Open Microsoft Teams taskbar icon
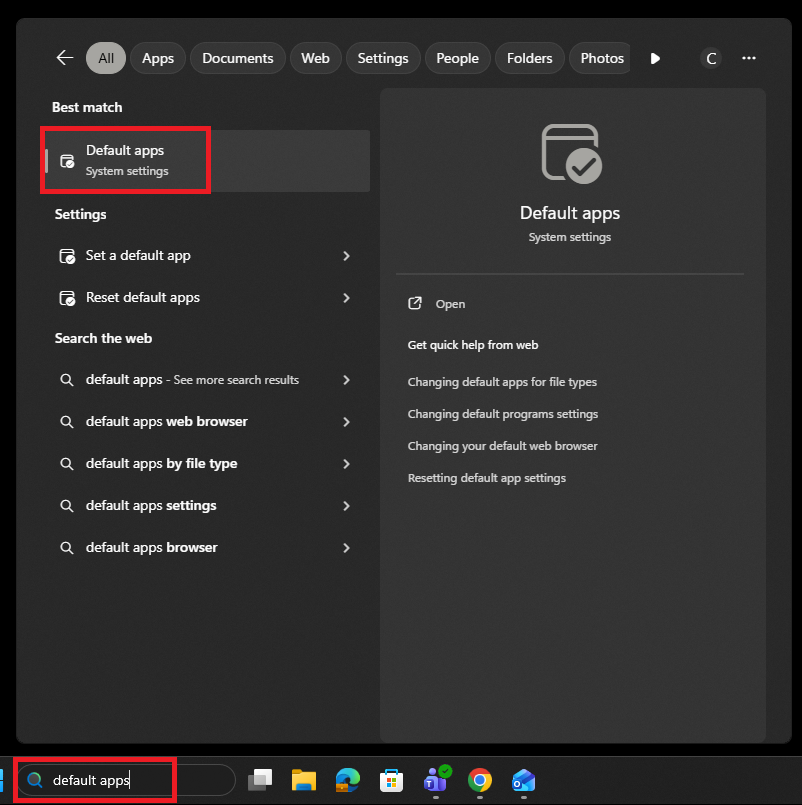The image size is (802, 805). click(436, 780)
